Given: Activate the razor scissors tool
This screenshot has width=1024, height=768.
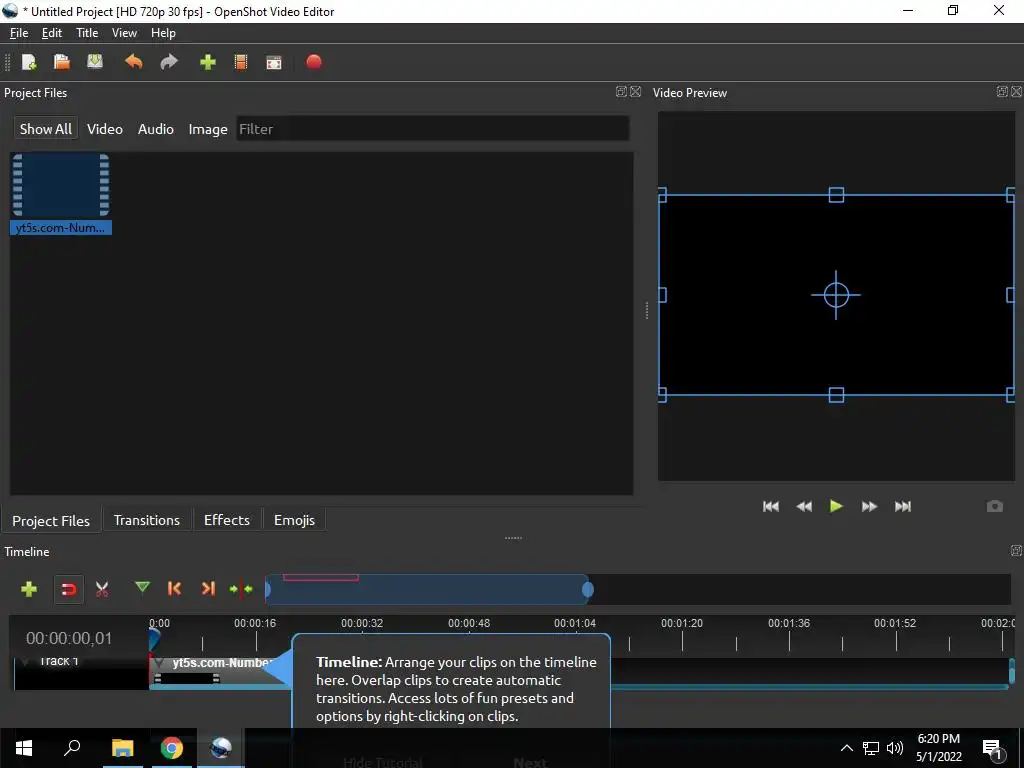Looking at the screenshot, I should point(102,589).
